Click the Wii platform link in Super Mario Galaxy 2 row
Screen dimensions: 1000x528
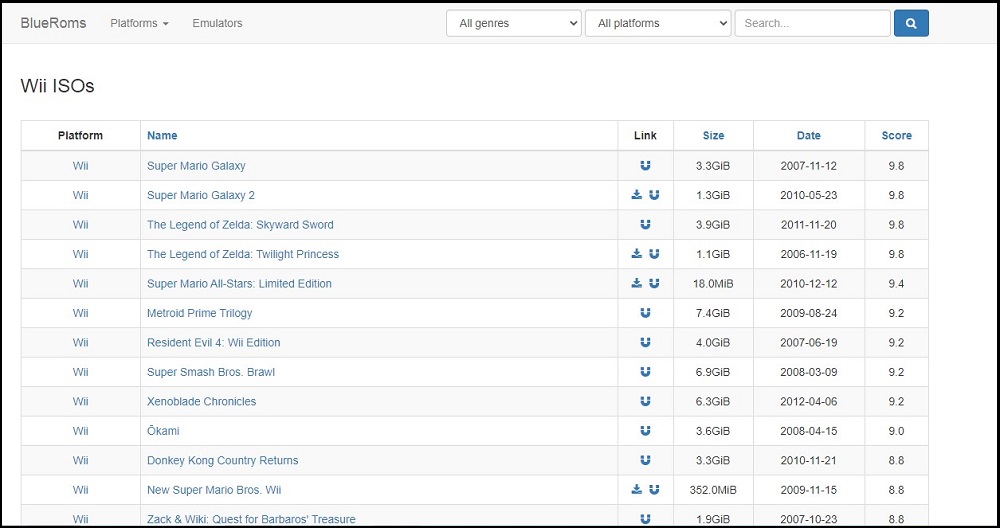tap(80, 195)
